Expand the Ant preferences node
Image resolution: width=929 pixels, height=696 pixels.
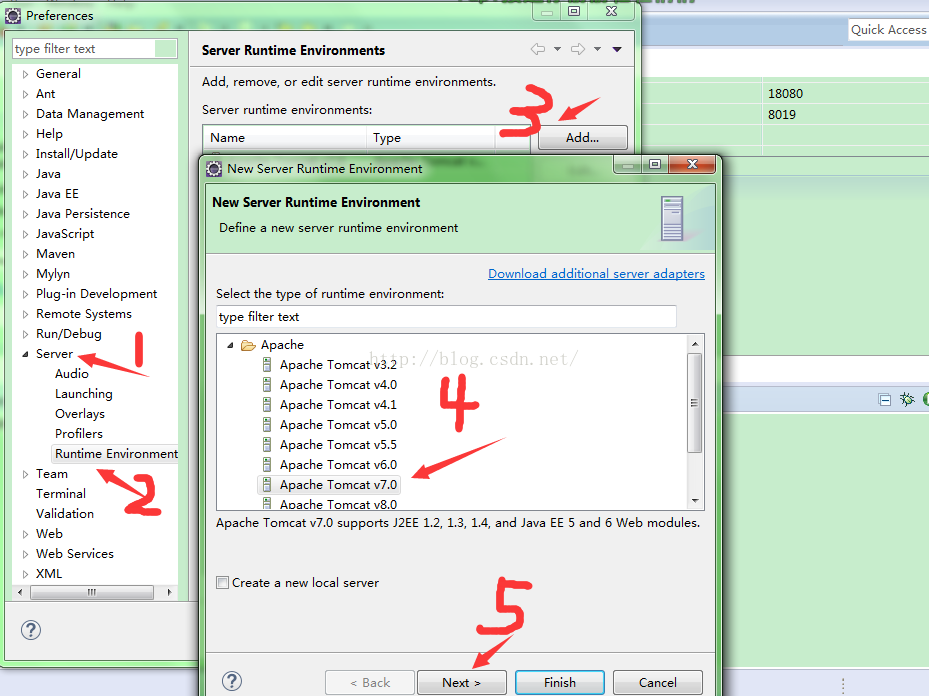[25, 94]
